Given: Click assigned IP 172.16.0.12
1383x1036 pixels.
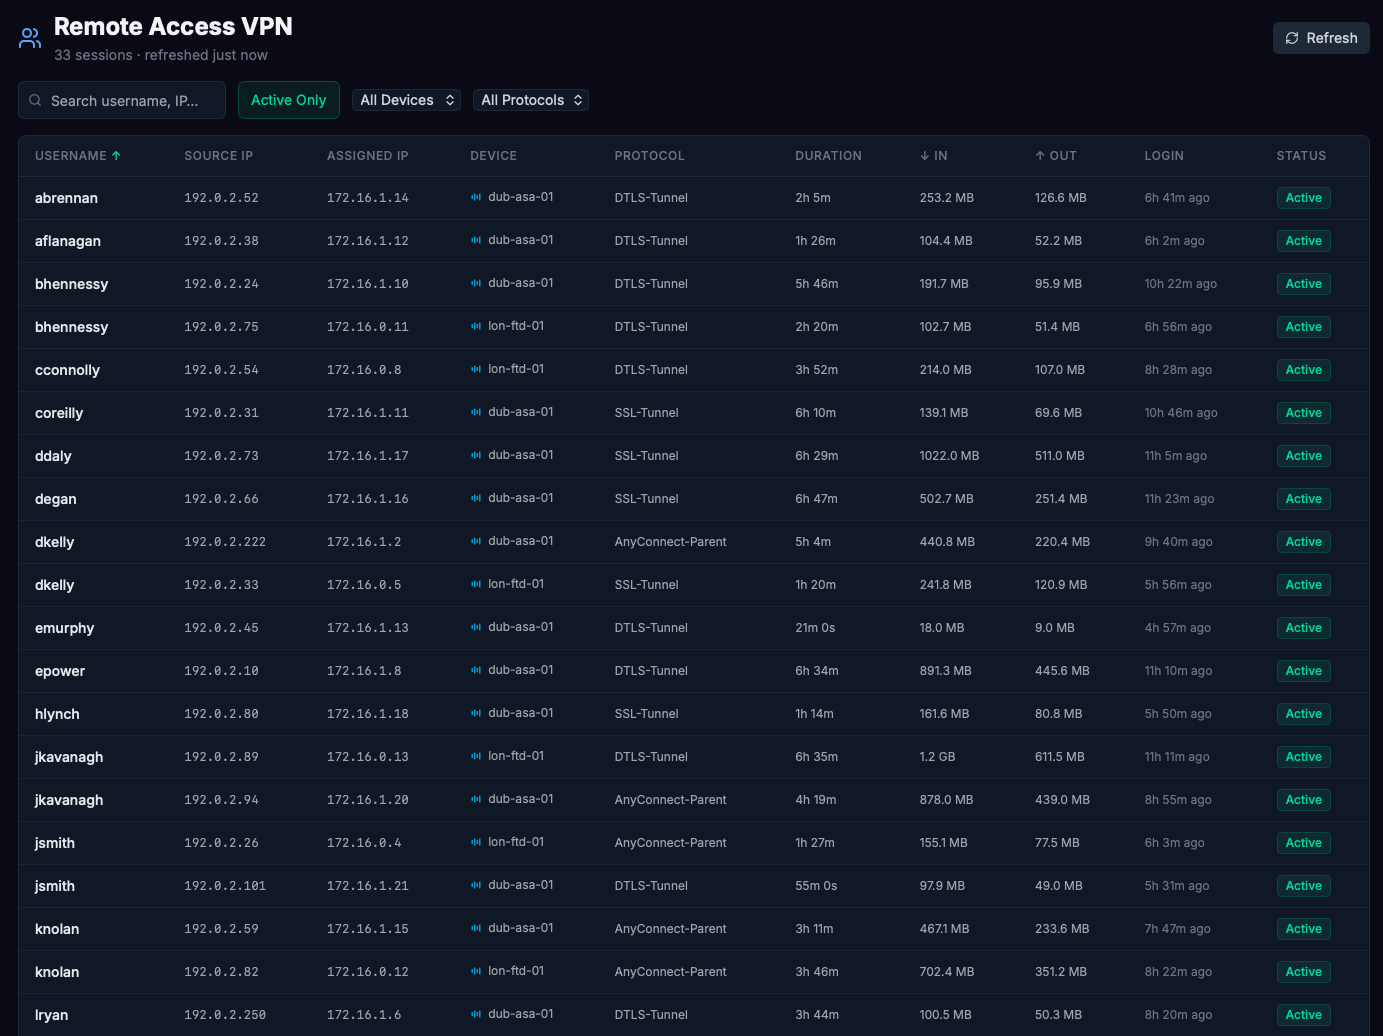Looking at the screenshot, I should click(368, 972).
